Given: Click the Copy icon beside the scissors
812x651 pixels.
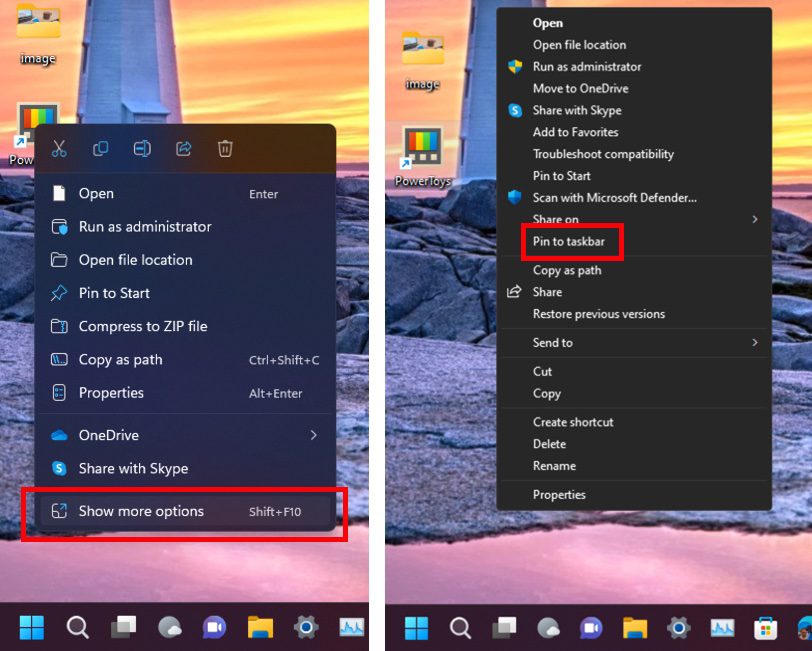Looking at the screenshot, I should [101, 149].
